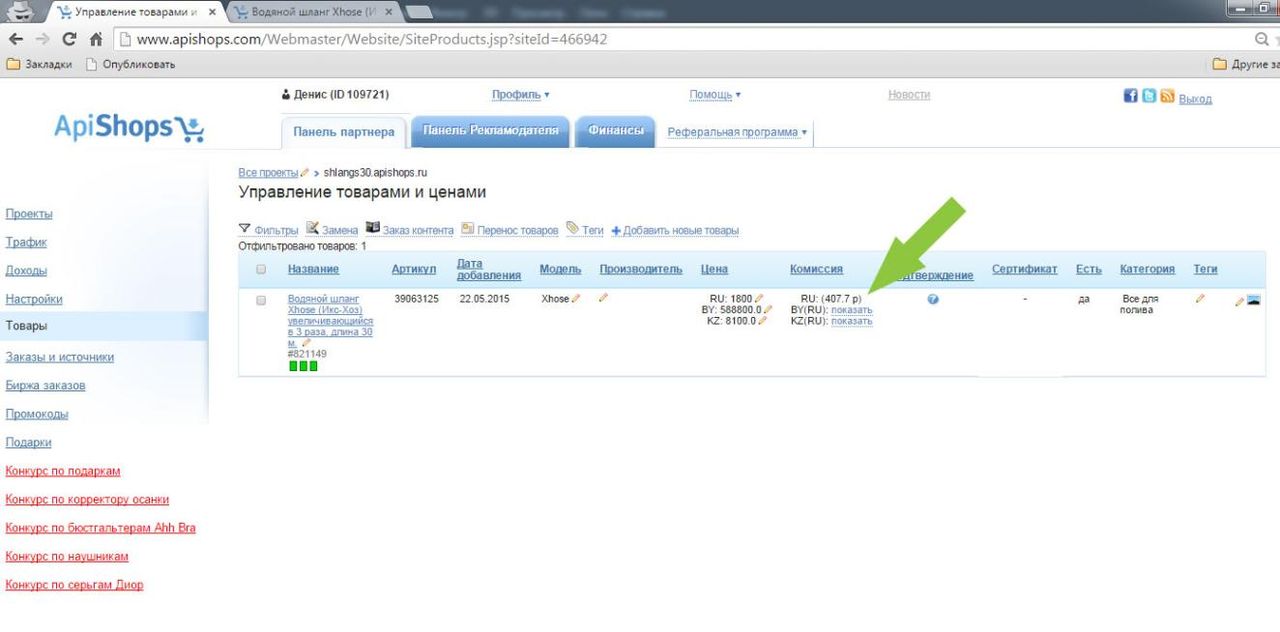Open the Финансы tab
1280x632 pixels.
coord(616,131)
